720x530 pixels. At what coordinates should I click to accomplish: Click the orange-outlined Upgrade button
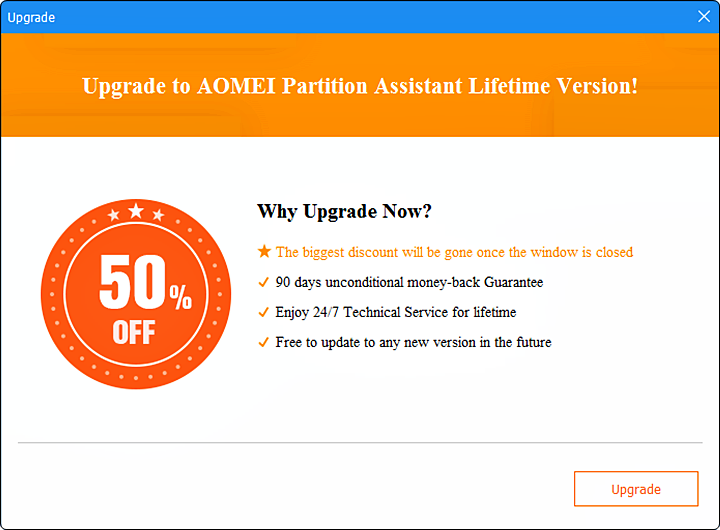[636, 489]
